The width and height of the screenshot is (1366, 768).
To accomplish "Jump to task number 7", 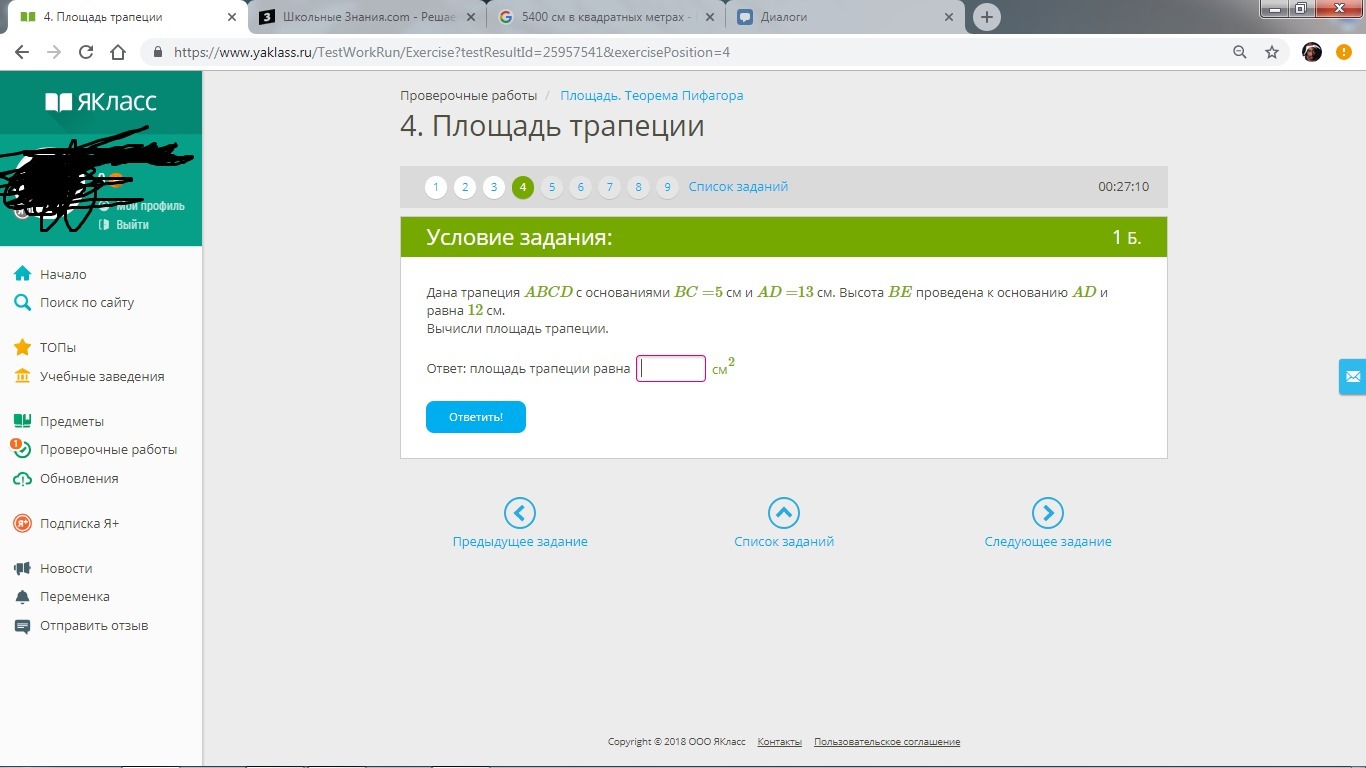I will pyautogui.click(x=609, y=187).
